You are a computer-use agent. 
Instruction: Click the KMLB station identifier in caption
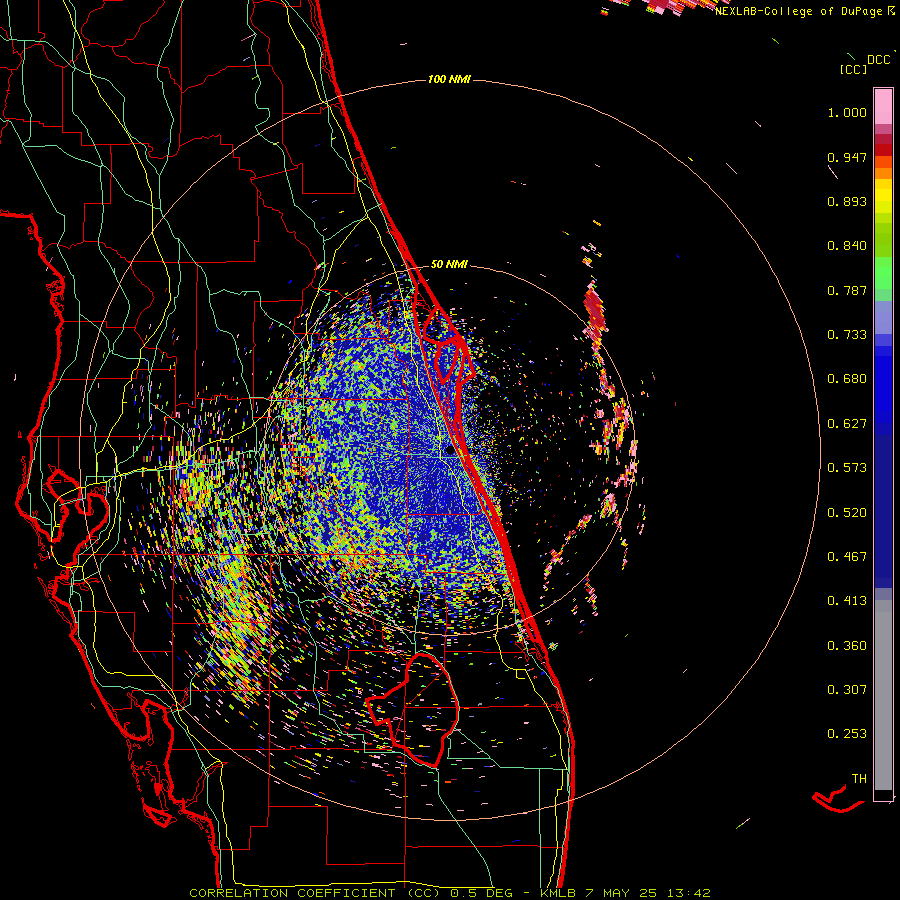point(557,893)
